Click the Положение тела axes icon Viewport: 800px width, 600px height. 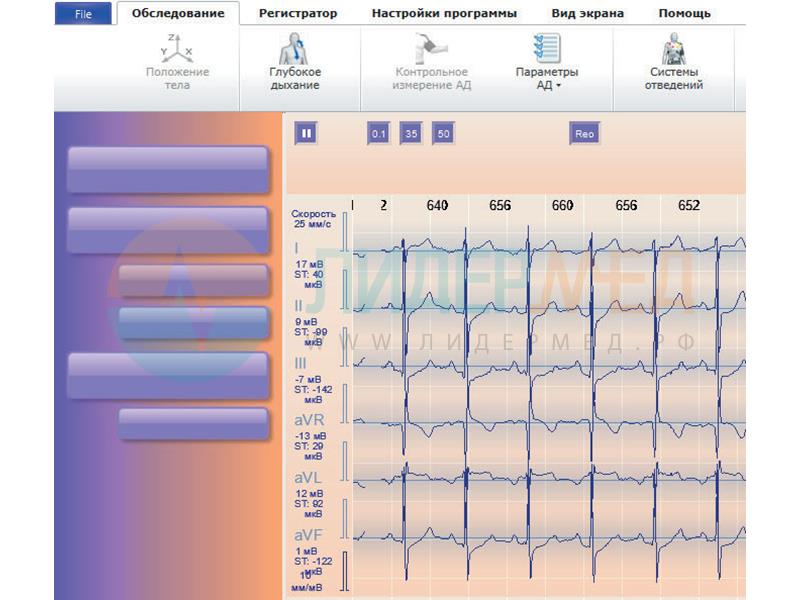coord(177,48)
